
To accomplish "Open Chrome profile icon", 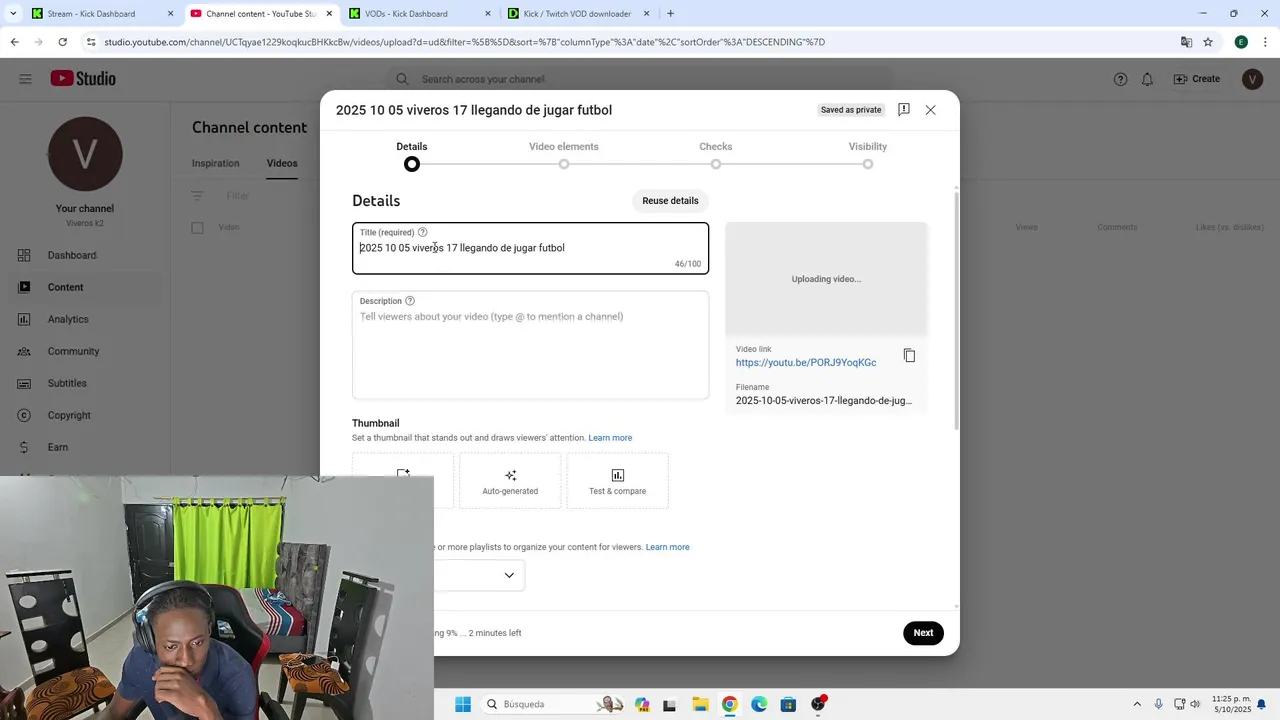I will click(x=1241, y=42).
